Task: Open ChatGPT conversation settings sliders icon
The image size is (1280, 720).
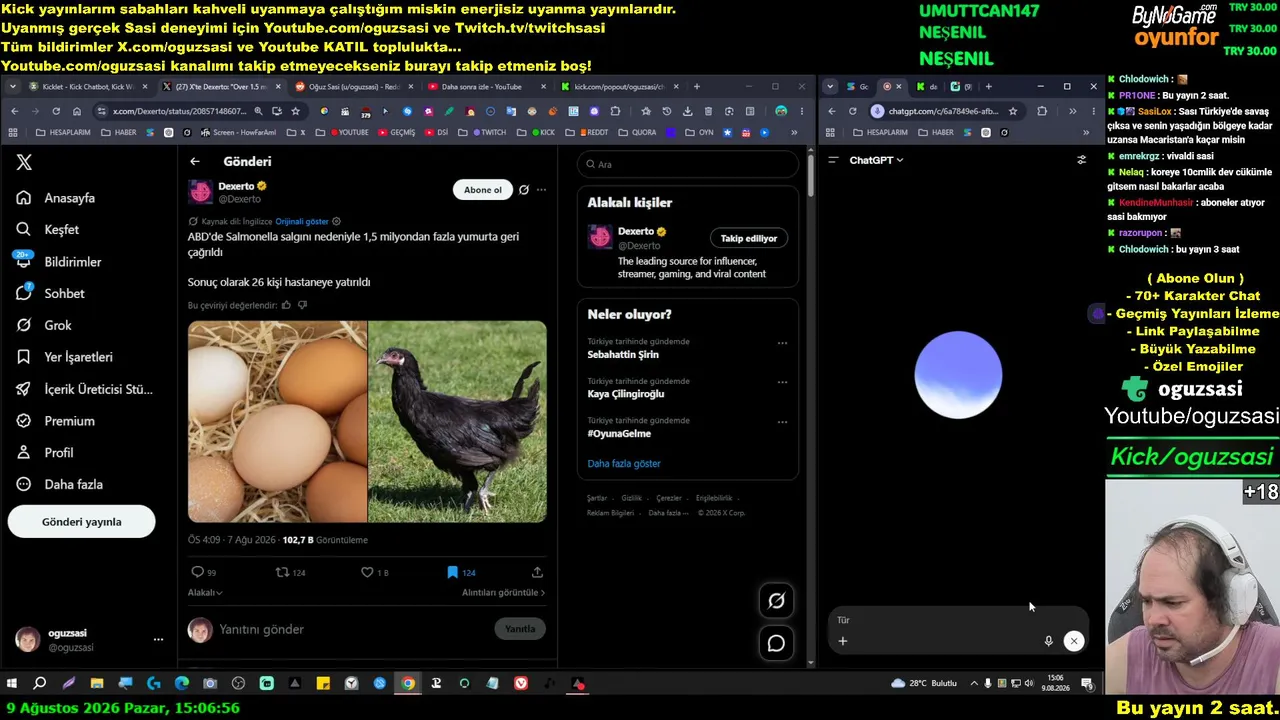Action: (x=1081, y=160)
